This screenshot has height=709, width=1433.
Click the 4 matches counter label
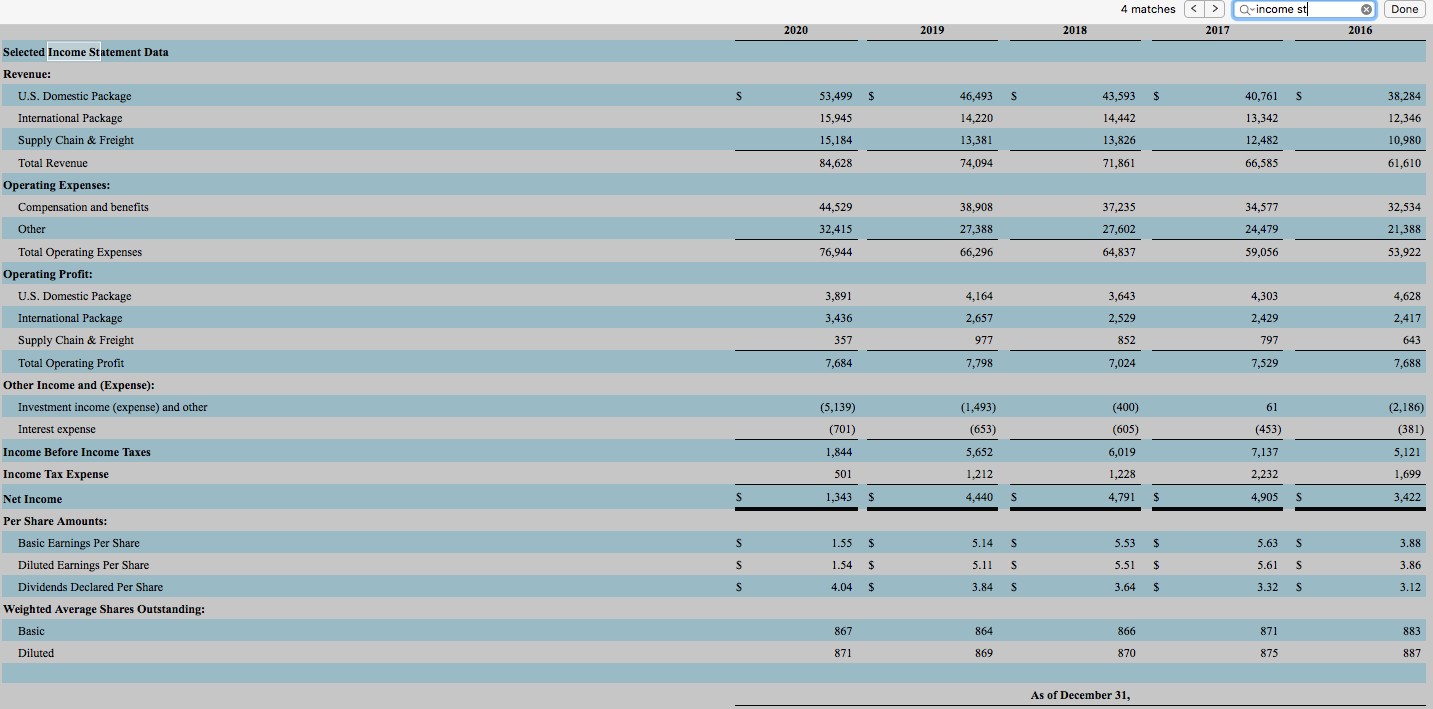point(1147,9)
